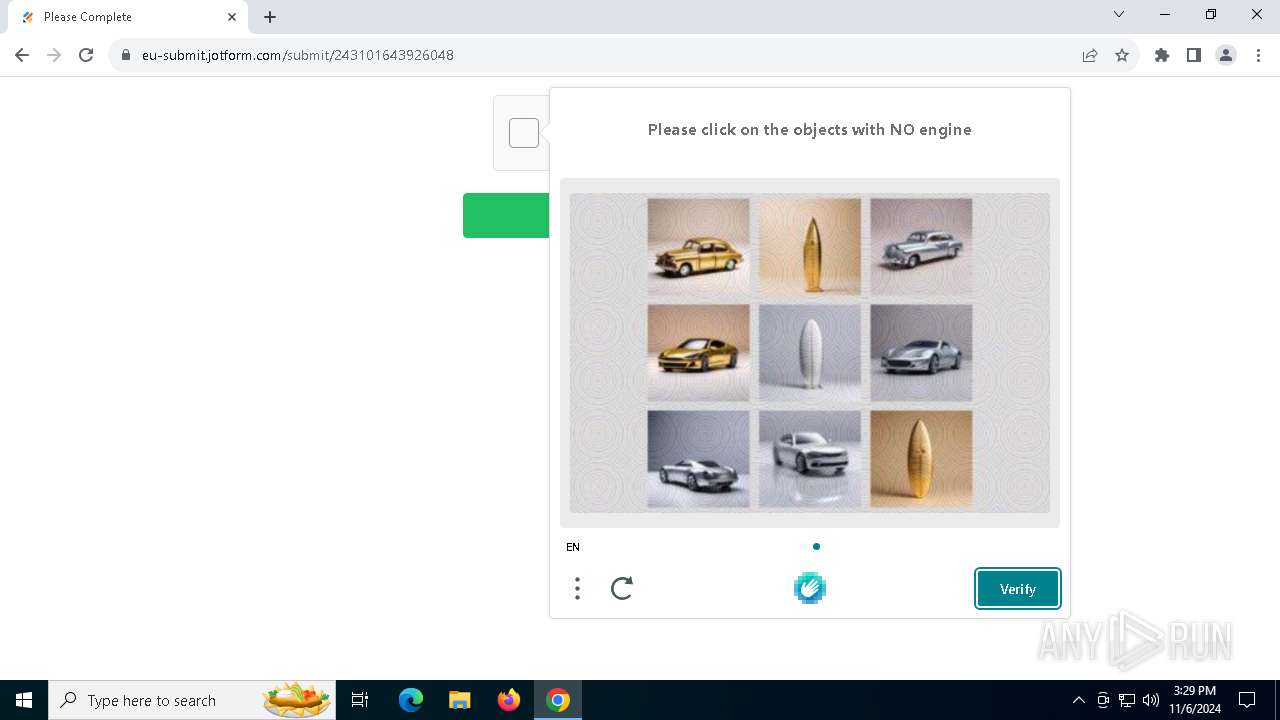
Task: Launch Microsoft Edge from taskbar
Action: 411,700
